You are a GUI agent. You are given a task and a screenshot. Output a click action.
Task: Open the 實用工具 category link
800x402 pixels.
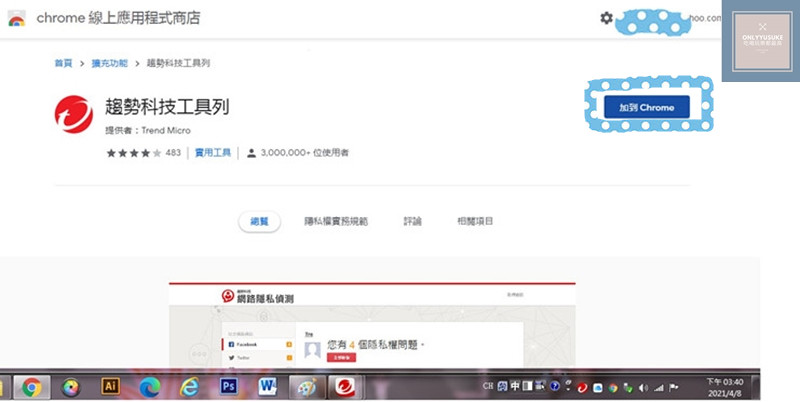pyautogui.click(x=213, y=153)
